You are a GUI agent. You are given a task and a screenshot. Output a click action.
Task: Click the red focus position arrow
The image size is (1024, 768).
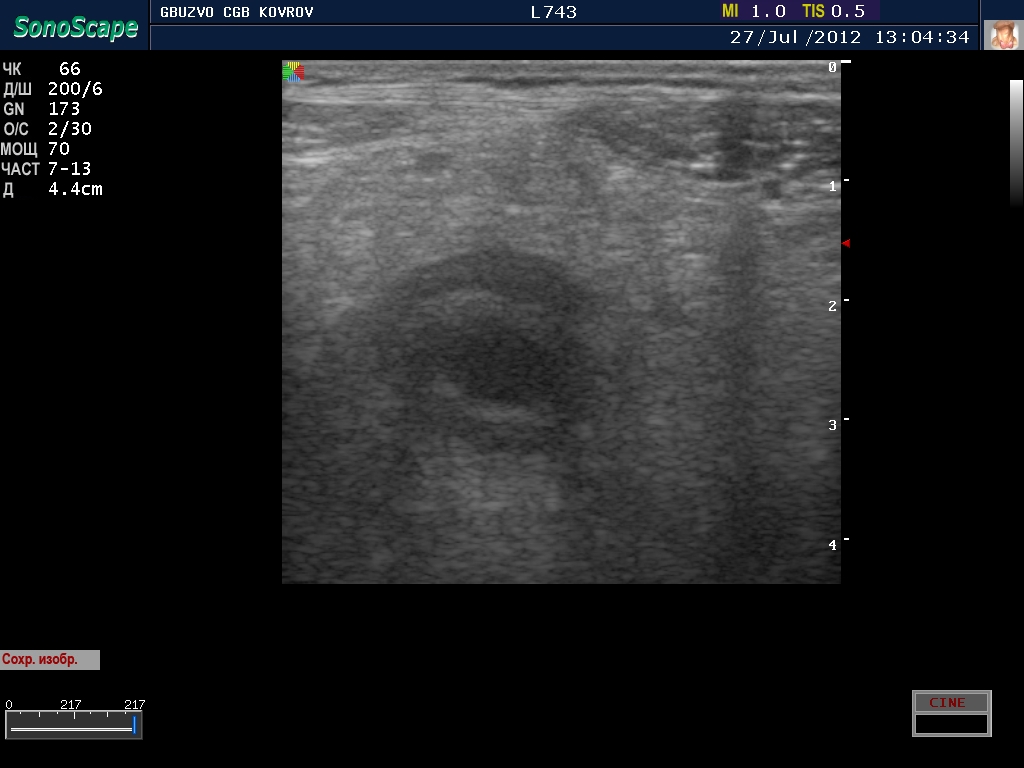[845, 243]
